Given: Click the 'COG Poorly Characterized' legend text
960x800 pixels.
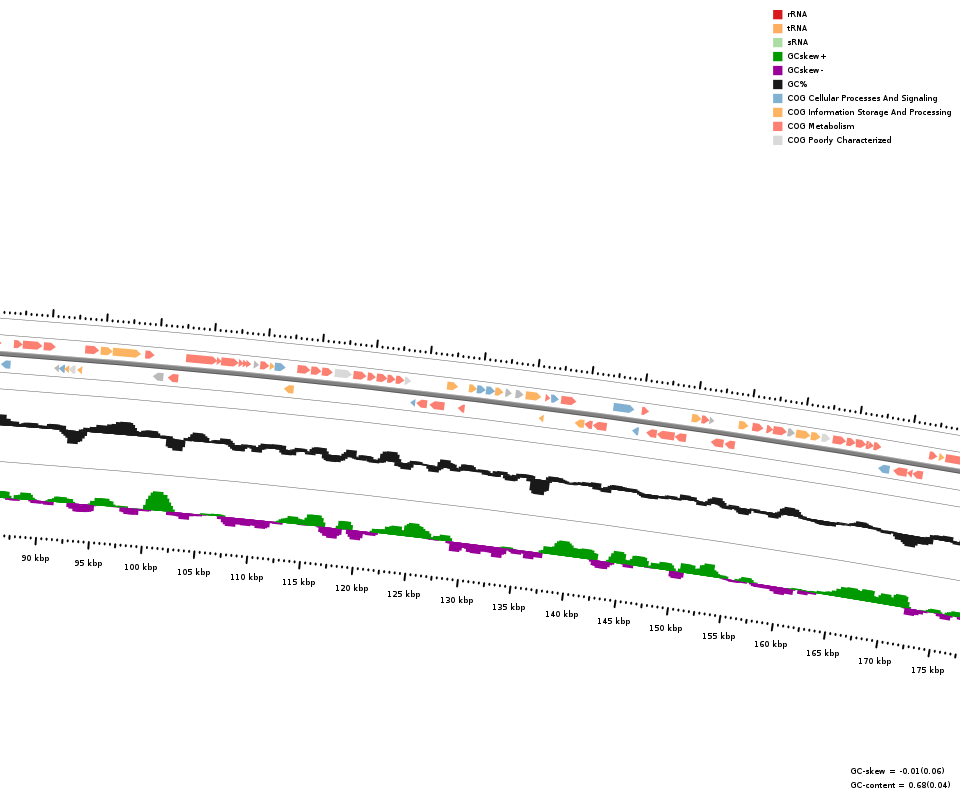Looking at the screenshot, I should (839, 140).
